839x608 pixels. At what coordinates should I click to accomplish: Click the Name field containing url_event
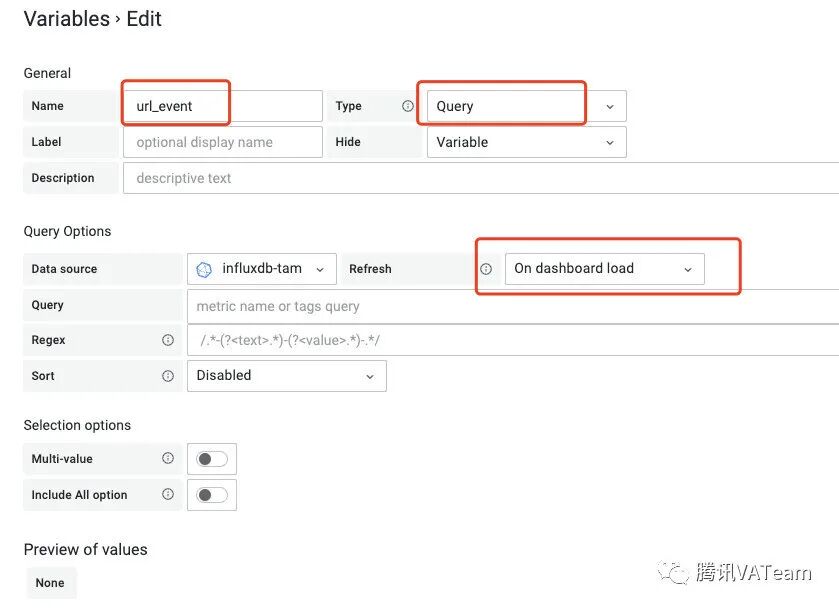pyautogui.click(x=222, y=106)
